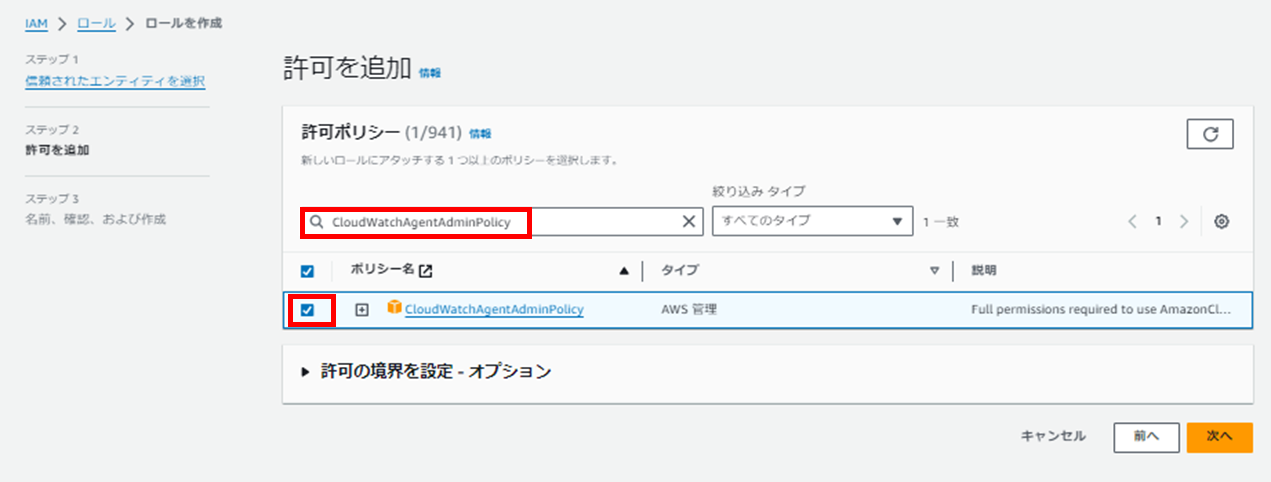Sort by policy name ascending arrow
1271x482 pixels.
[x=625, y=270]
